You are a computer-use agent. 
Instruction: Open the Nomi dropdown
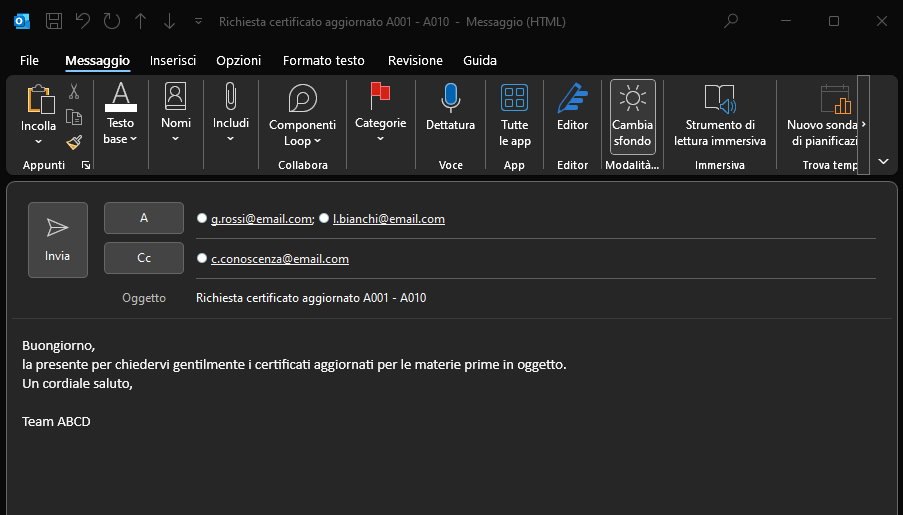pos(176,113)
